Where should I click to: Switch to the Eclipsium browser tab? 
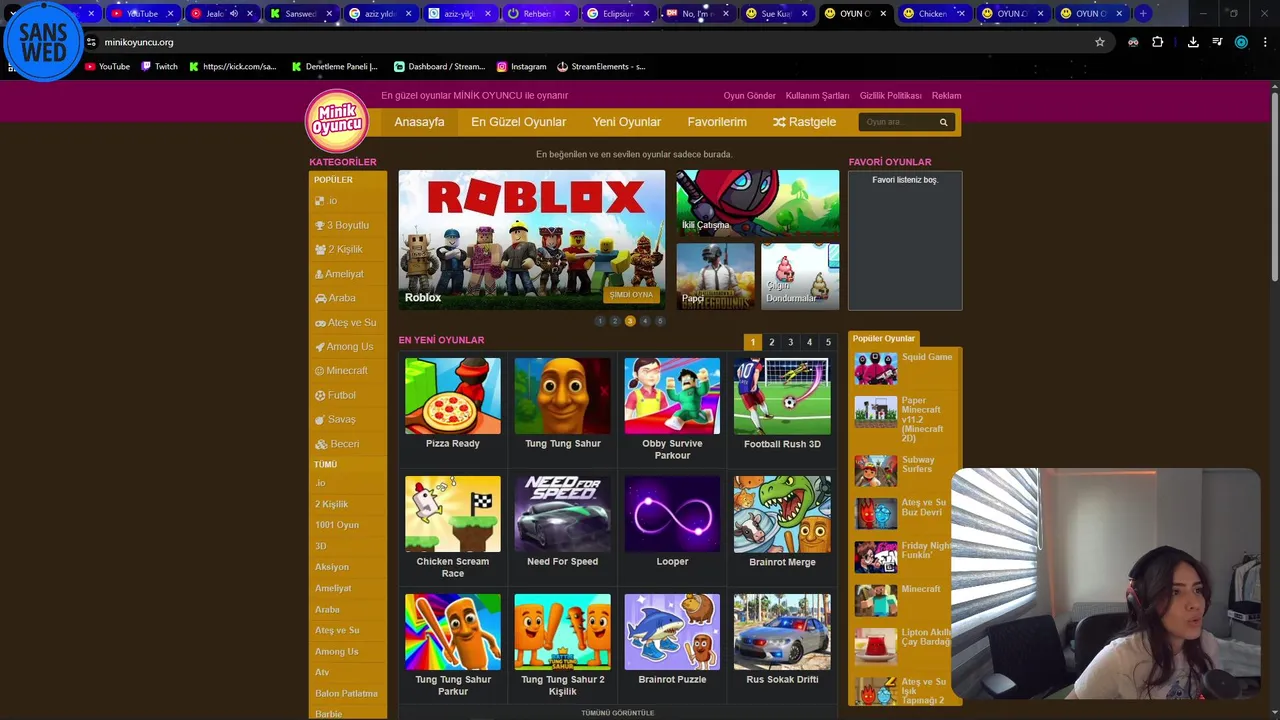pyautogui.click(x=617, y=14)
